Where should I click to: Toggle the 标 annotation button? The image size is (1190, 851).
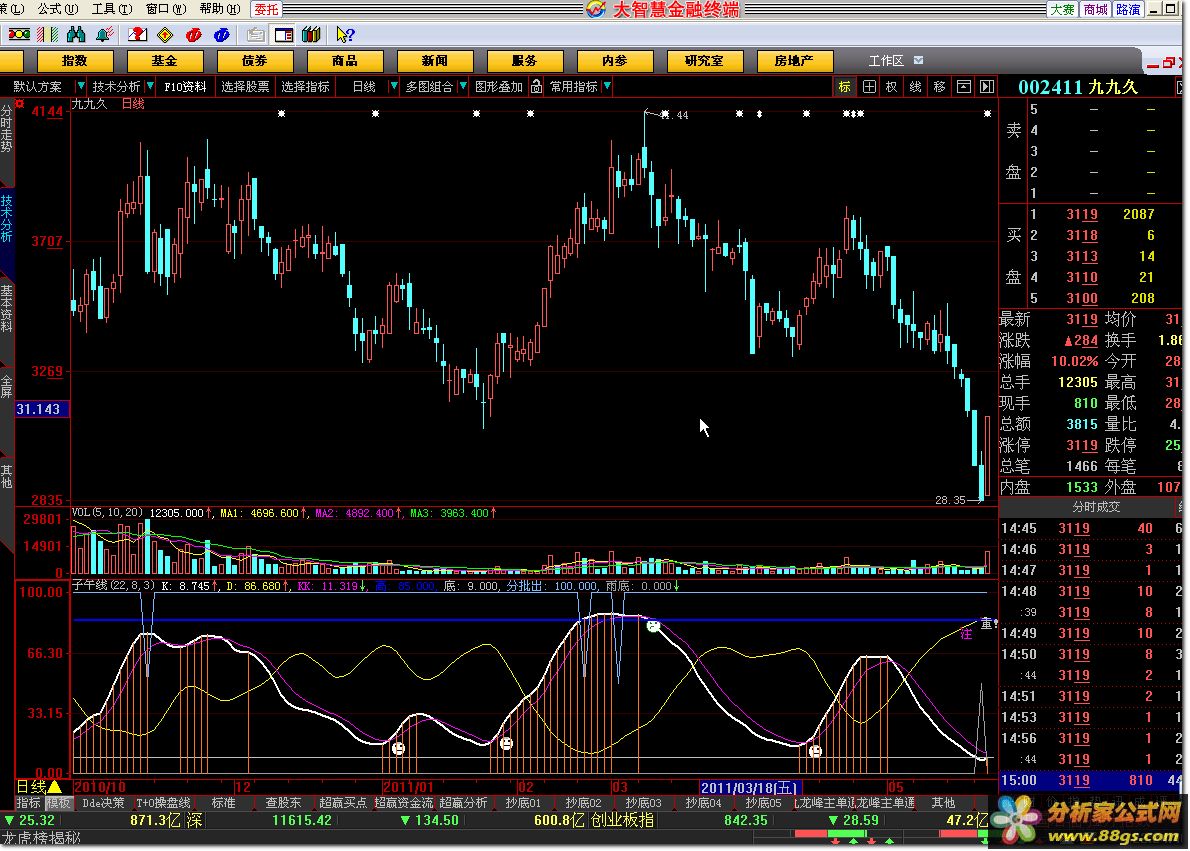pos(845,87)
